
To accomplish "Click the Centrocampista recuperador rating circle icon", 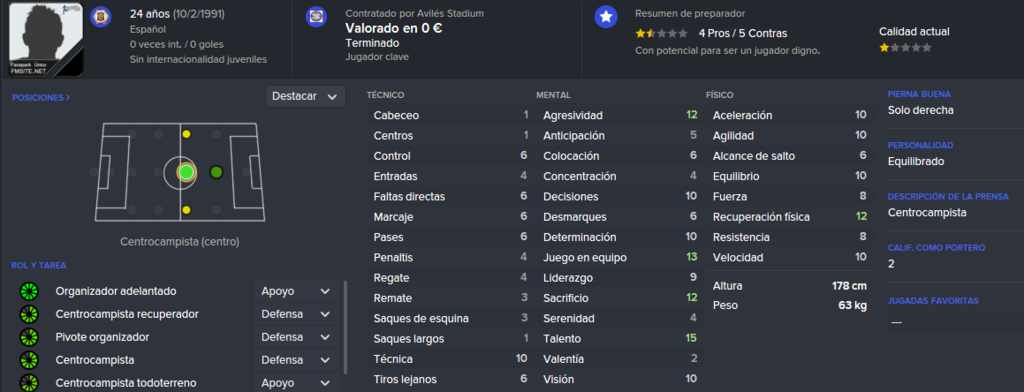I will pos(29,314).
